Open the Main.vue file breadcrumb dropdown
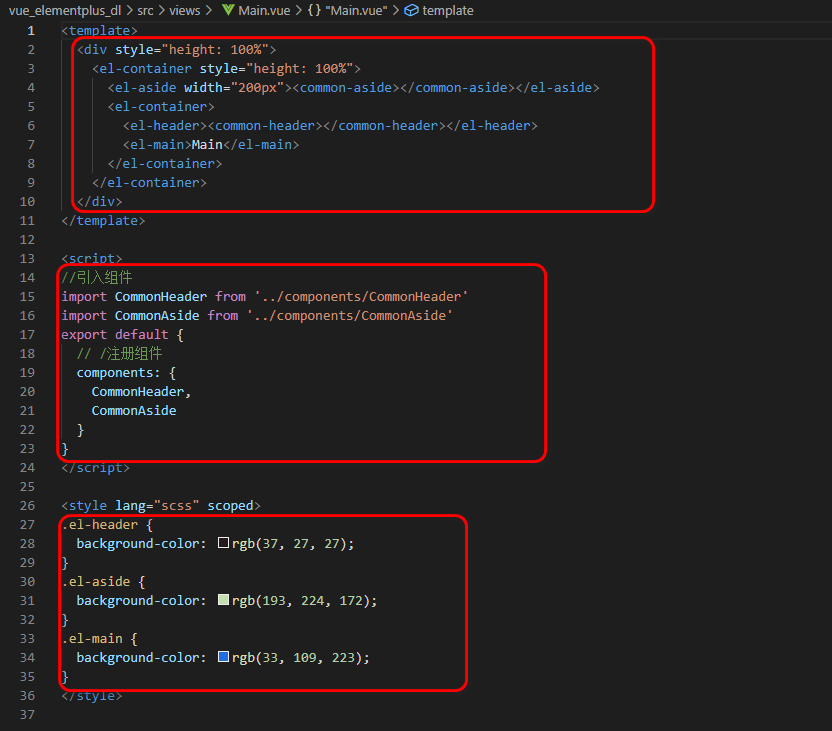The height and width of the screenshot is (731, 832). tap(264, 10)
